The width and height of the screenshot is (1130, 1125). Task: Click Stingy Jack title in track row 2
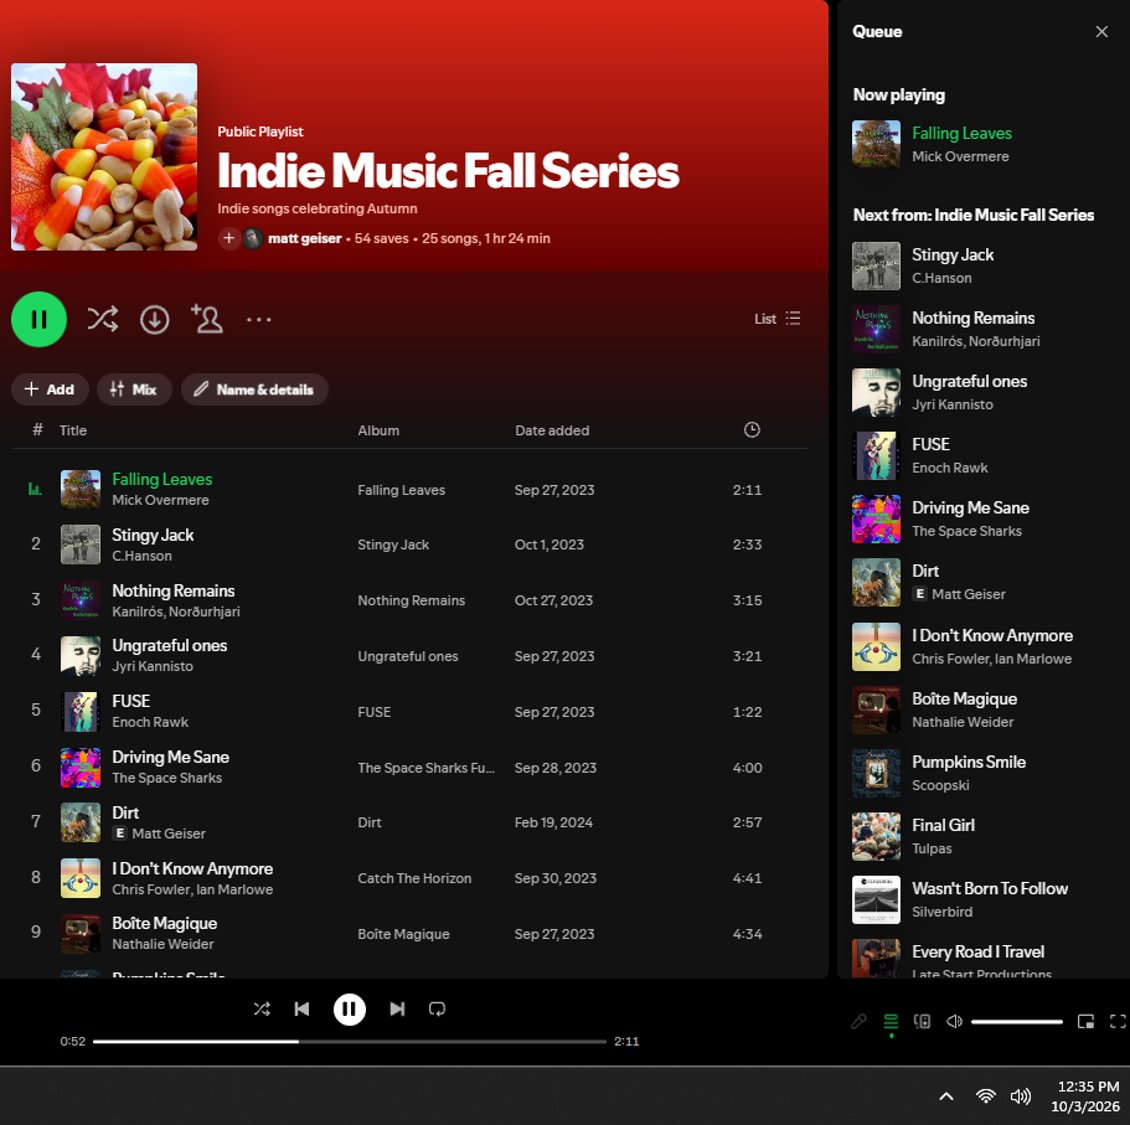[x=153, y=535]
